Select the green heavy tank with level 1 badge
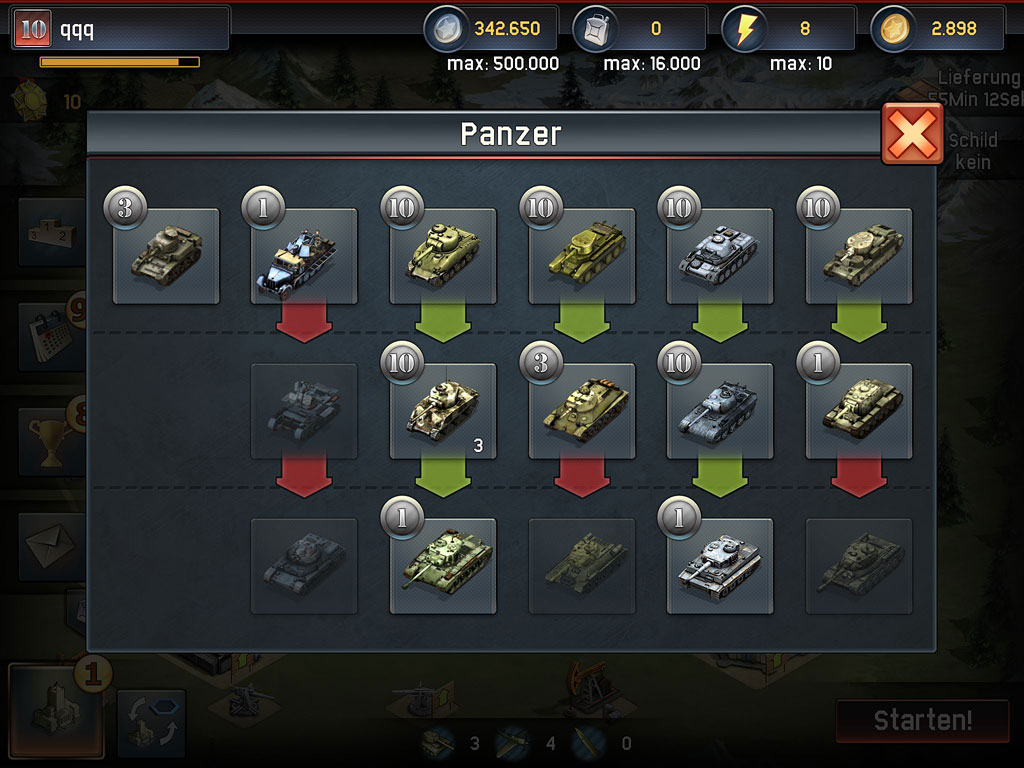The height and width of the screenshot is (768, 1024). click(443, 566)
